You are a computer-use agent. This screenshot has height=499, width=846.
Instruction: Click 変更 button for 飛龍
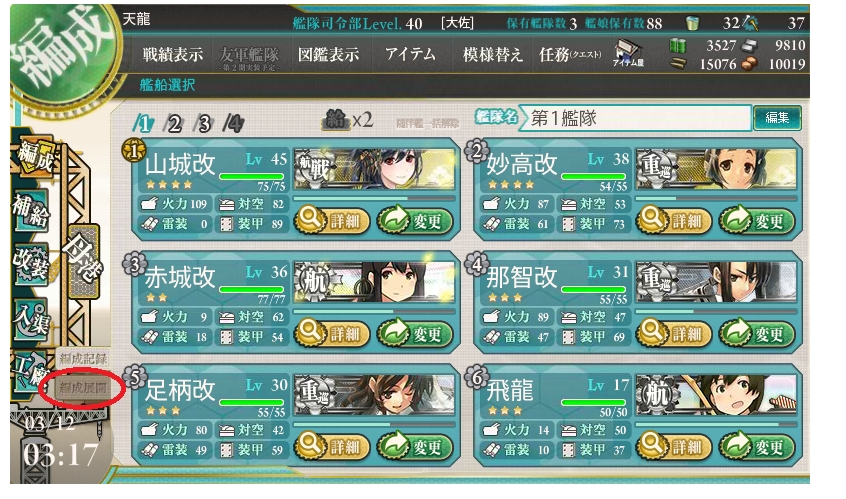(x=756, y=446)
